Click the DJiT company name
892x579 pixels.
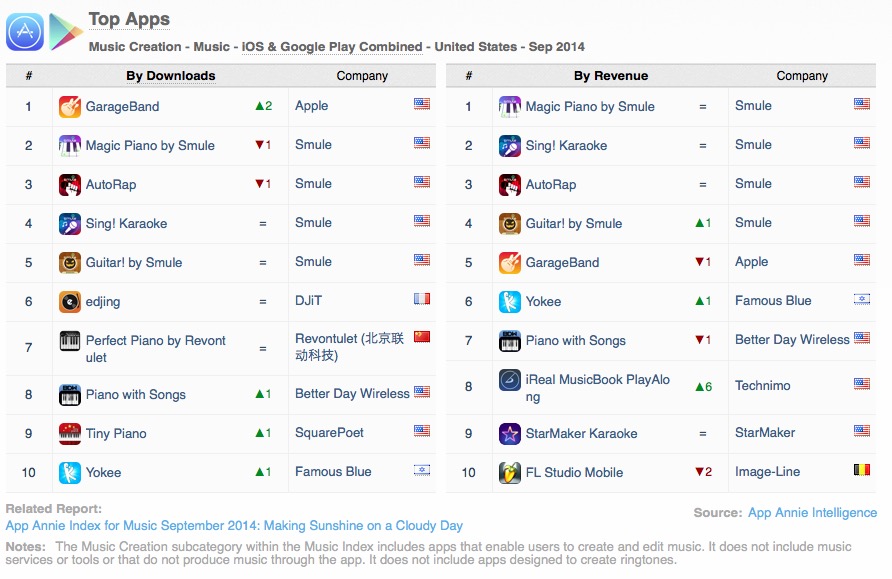[308, 300]
